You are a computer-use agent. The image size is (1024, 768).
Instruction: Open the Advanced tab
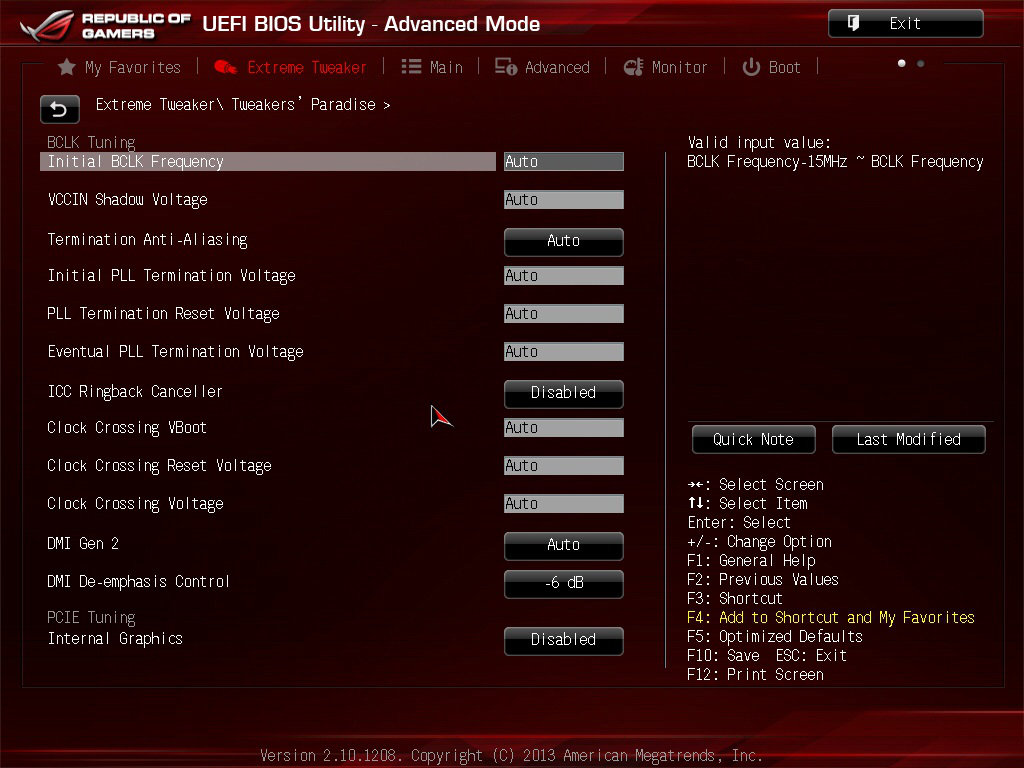pyautogui.click(x=542, y=67)
